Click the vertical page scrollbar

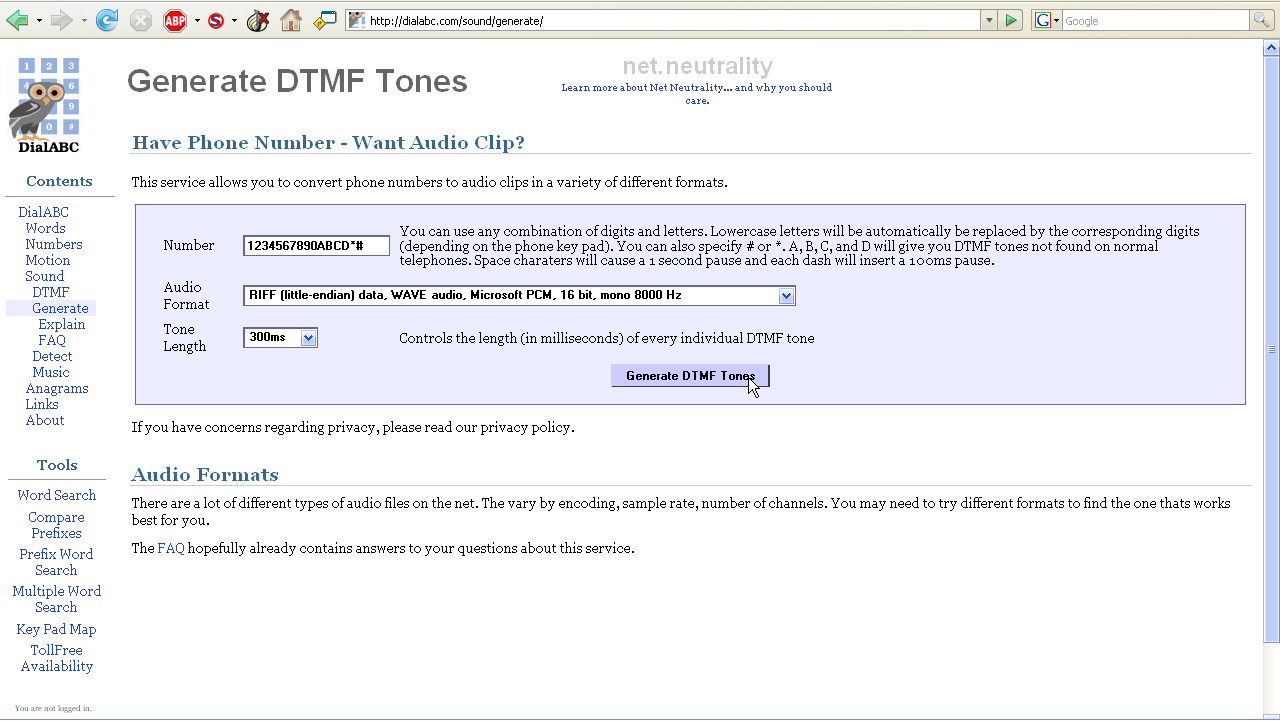point(1272,349)
